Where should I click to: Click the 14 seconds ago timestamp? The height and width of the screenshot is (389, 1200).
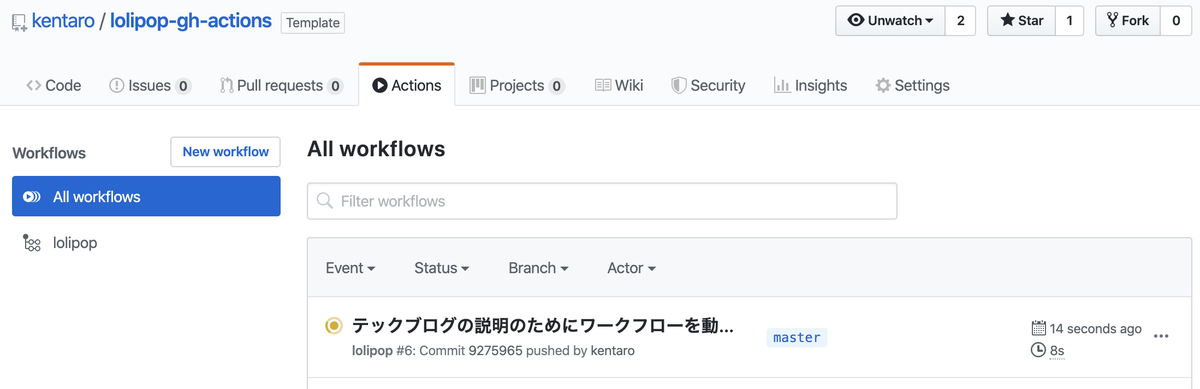coord(1096,328)
